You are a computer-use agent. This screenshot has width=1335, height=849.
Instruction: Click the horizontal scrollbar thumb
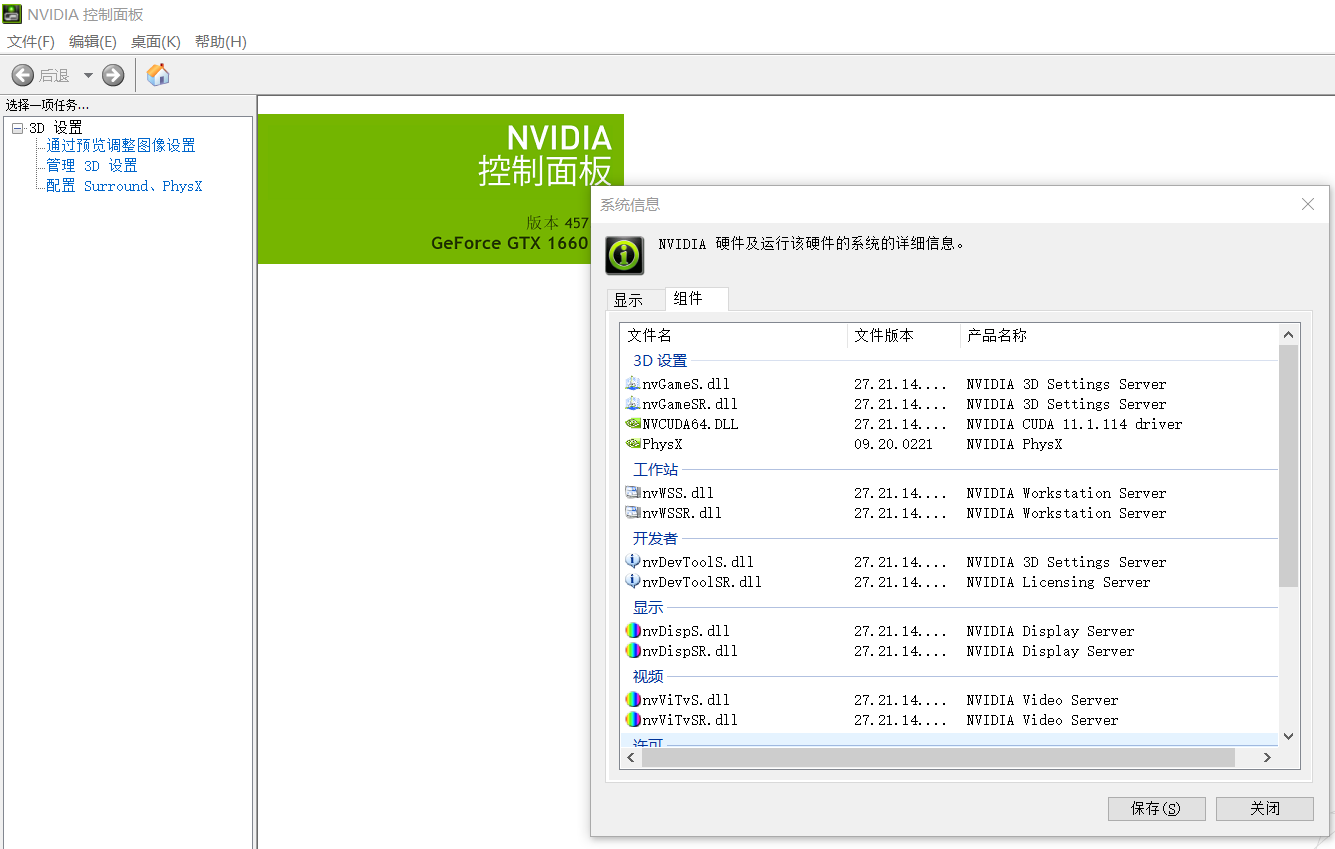click(938, 758)
